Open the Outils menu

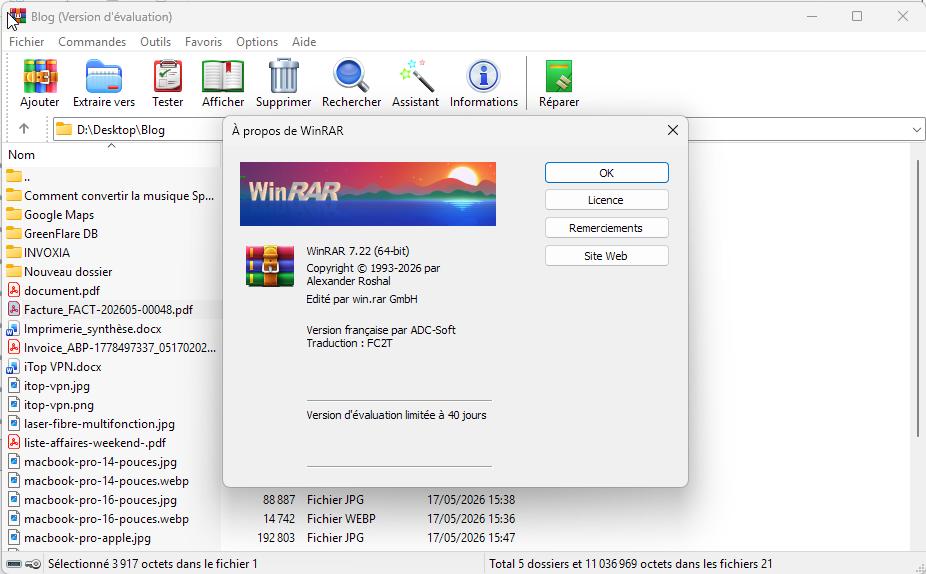pos(155,42)
